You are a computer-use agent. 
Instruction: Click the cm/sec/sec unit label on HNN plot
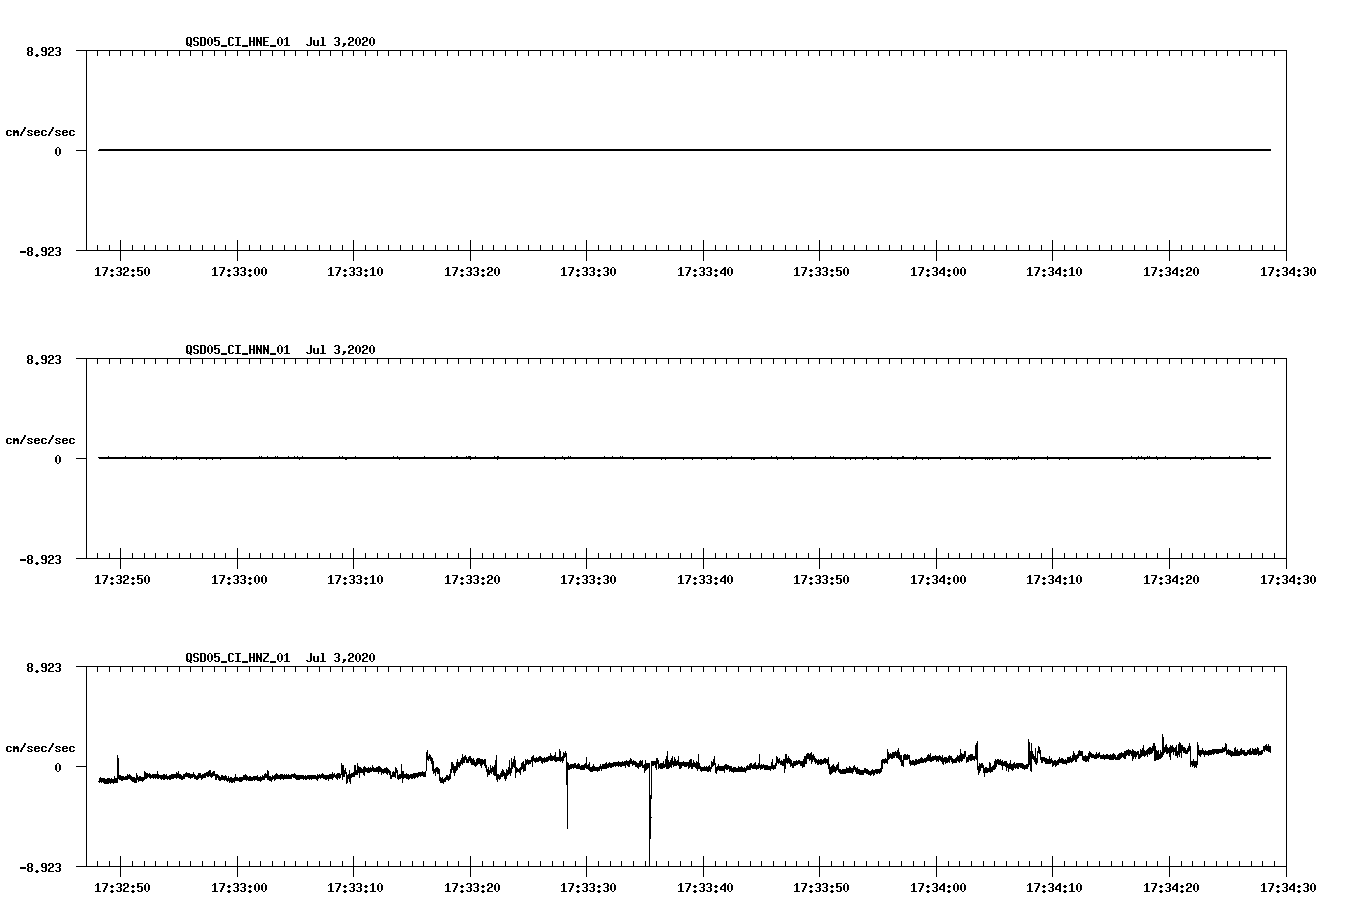pyautogui.click(x=40, y=440)
